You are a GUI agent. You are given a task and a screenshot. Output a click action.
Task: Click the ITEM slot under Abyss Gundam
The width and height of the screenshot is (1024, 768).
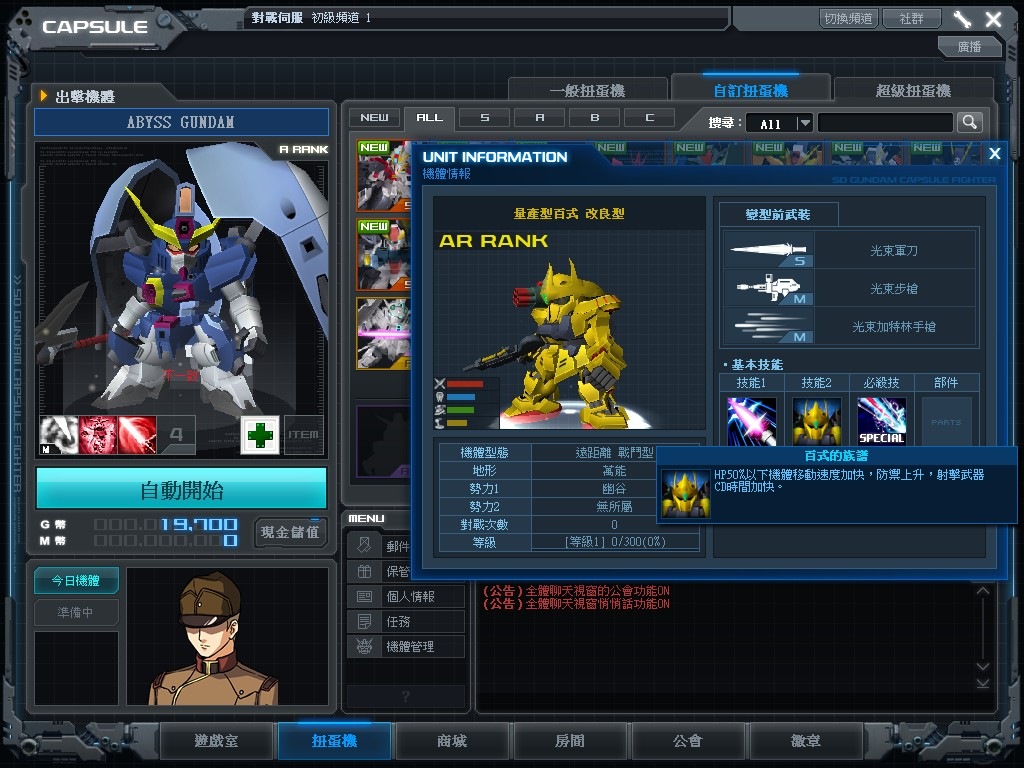304,435
